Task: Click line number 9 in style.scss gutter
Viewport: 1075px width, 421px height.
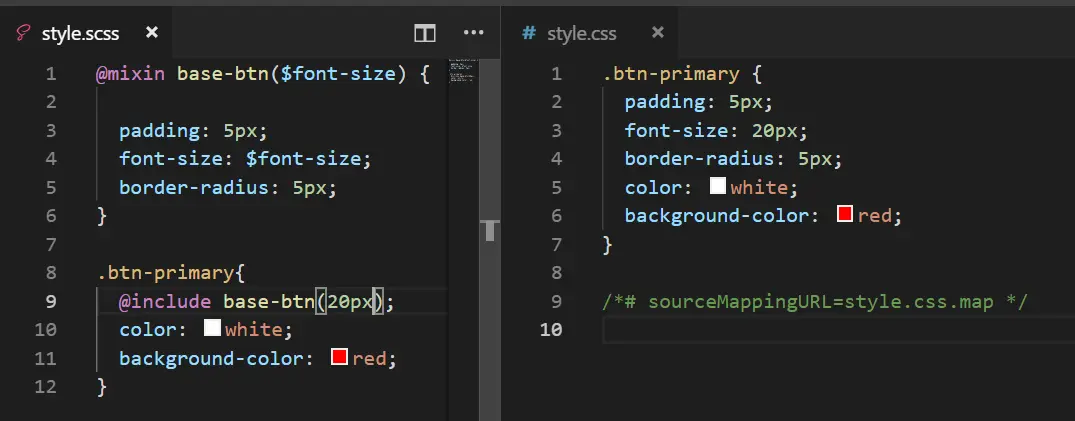Action: tap(50, 301)
